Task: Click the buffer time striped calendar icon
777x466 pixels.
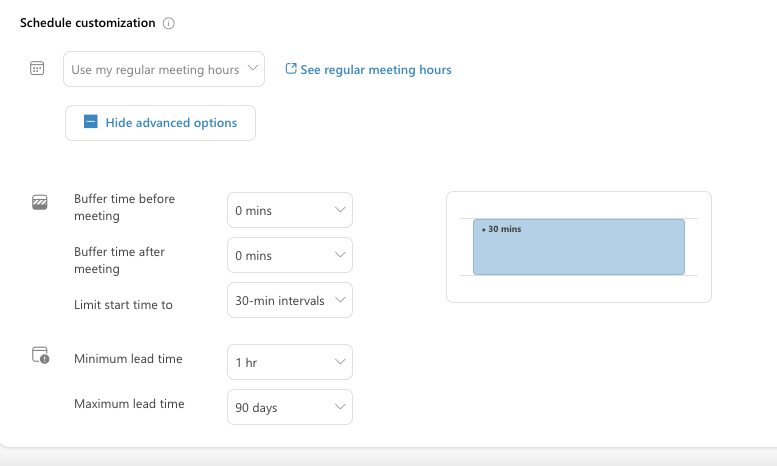Action: tap(40, 202)
